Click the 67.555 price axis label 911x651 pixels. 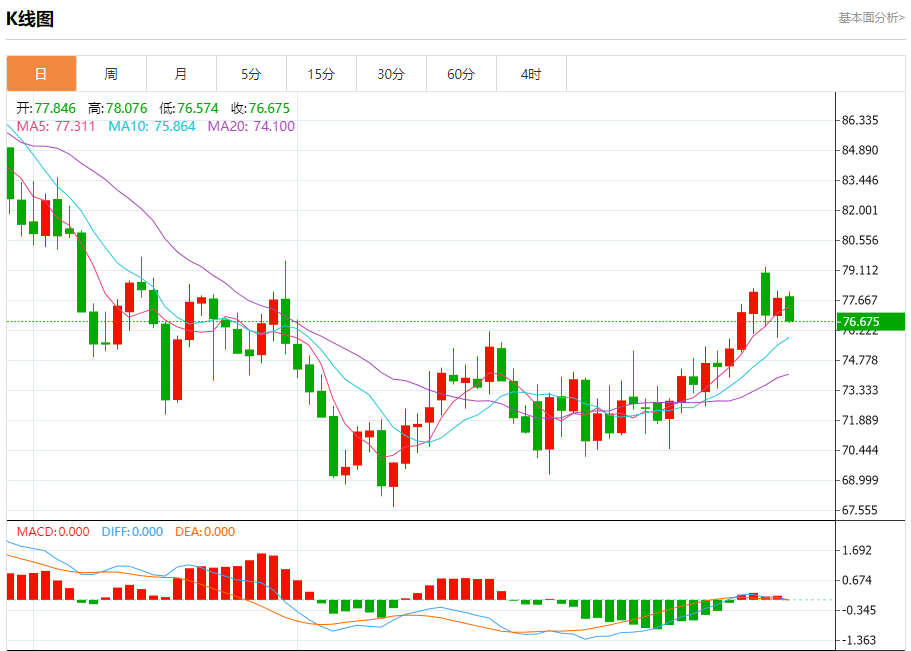click(860, 510)
